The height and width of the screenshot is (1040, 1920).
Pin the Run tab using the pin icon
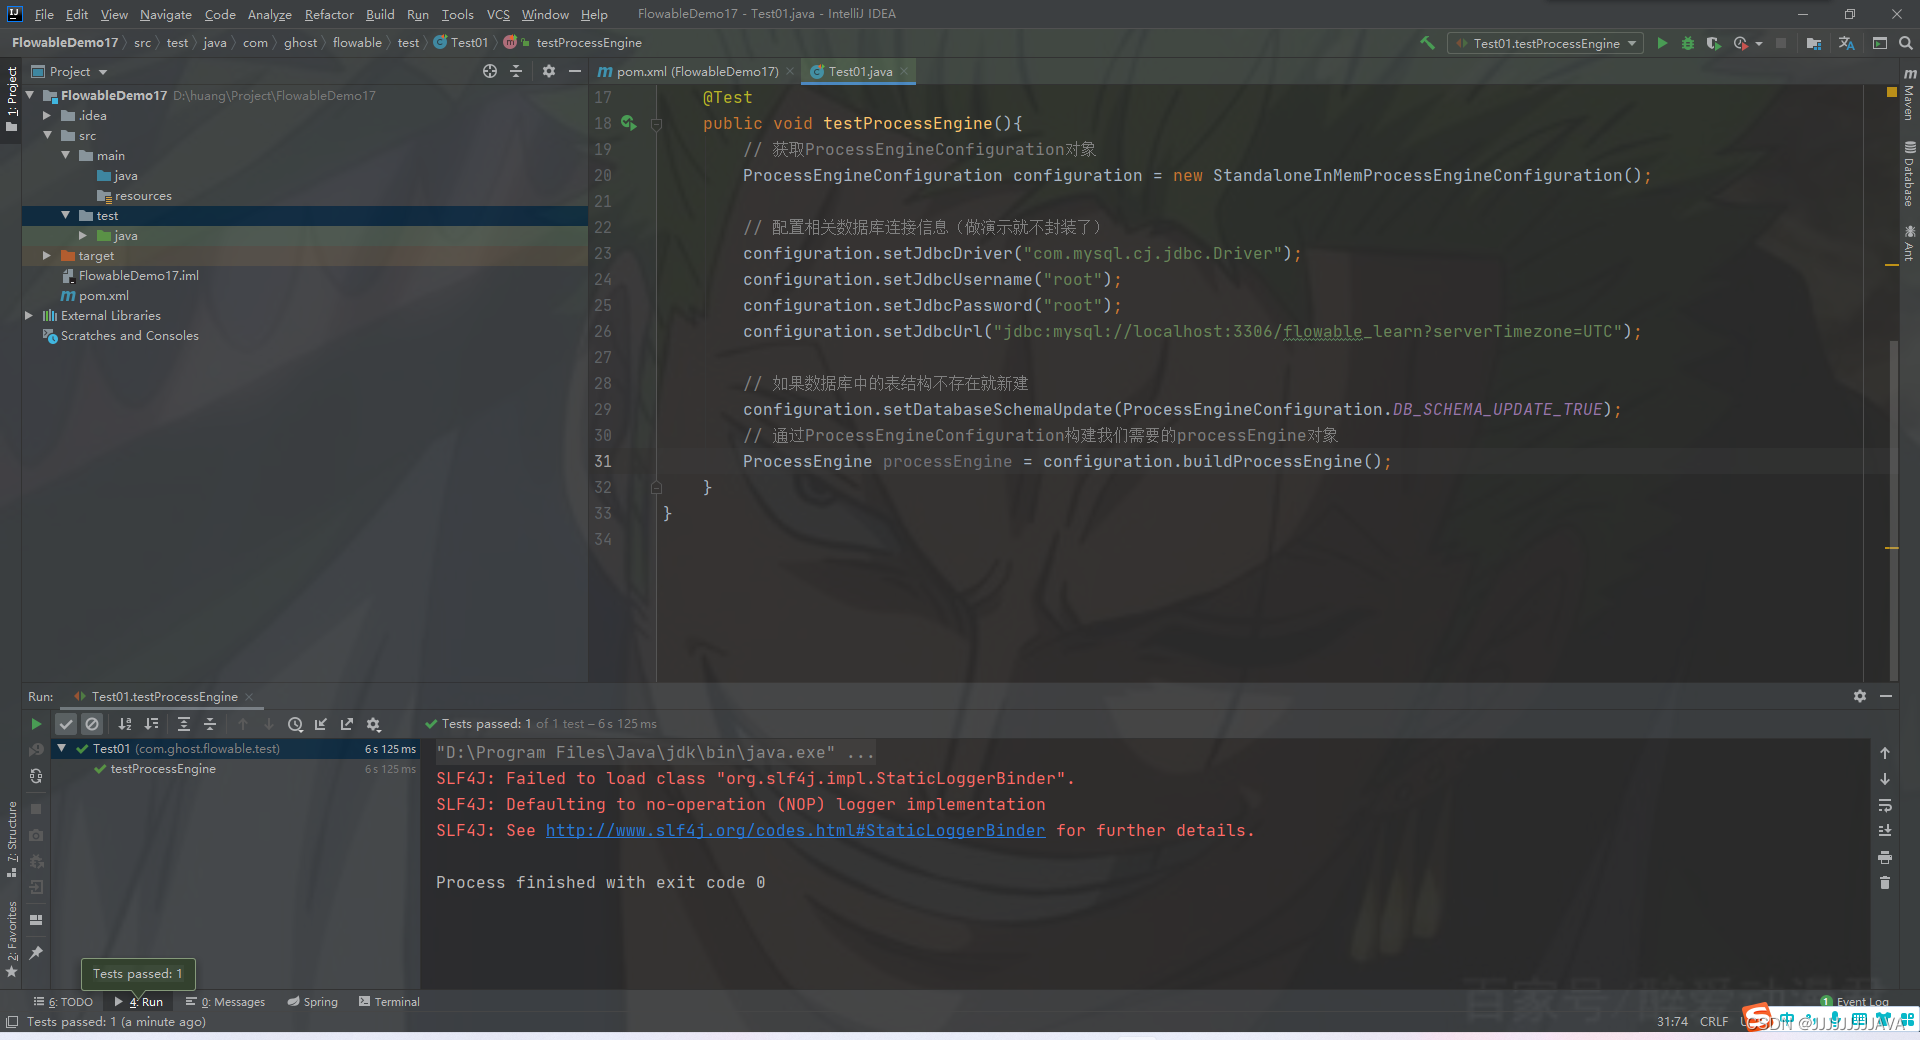(x=36, y=952)
